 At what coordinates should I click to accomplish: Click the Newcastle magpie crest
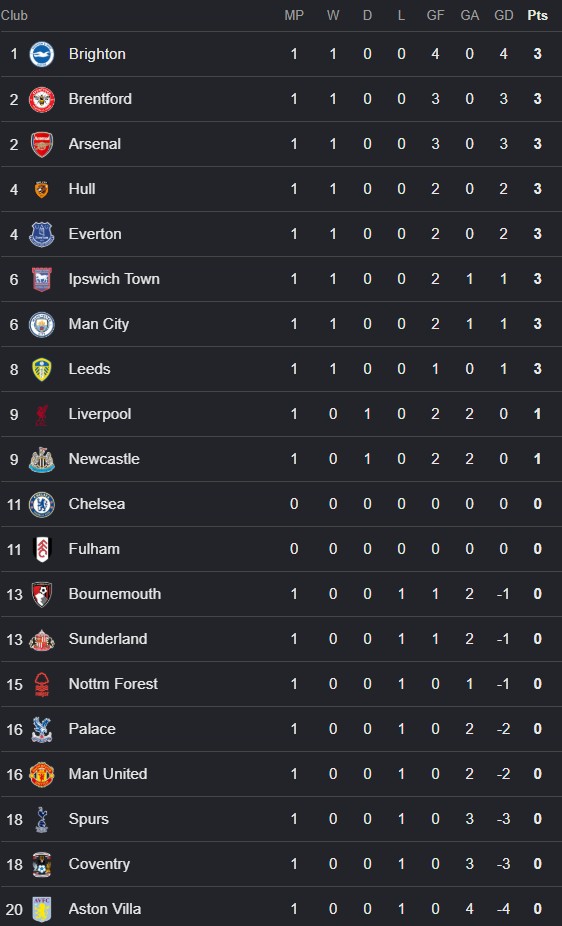(x=42, y=459)
